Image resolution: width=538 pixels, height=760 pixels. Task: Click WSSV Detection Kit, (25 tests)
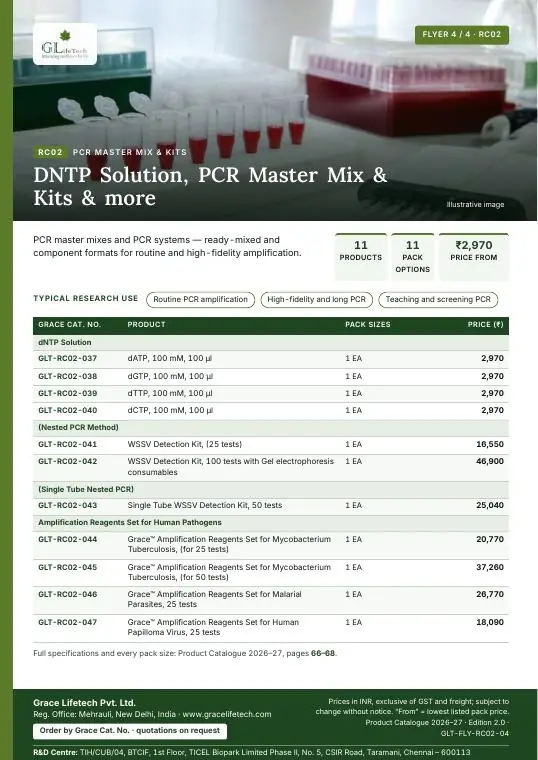point(185,444)
